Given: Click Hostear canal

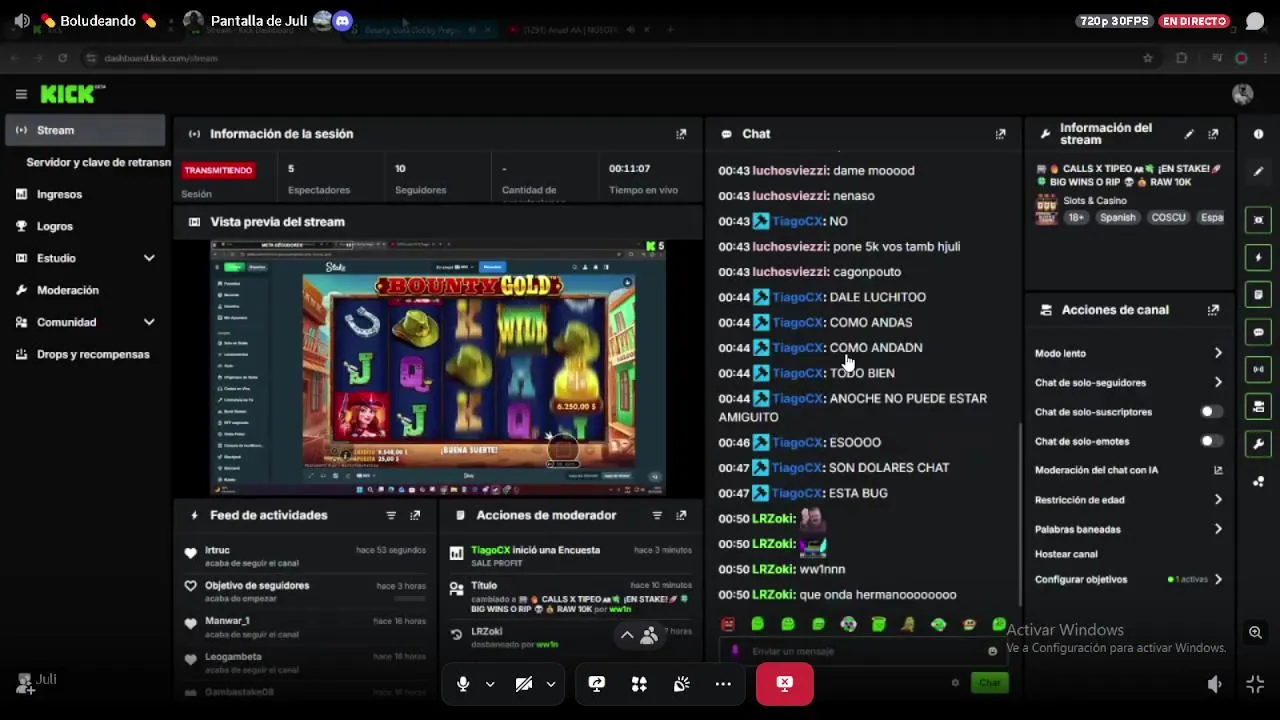Looking at the screenshot, I should coord(1066,554).
